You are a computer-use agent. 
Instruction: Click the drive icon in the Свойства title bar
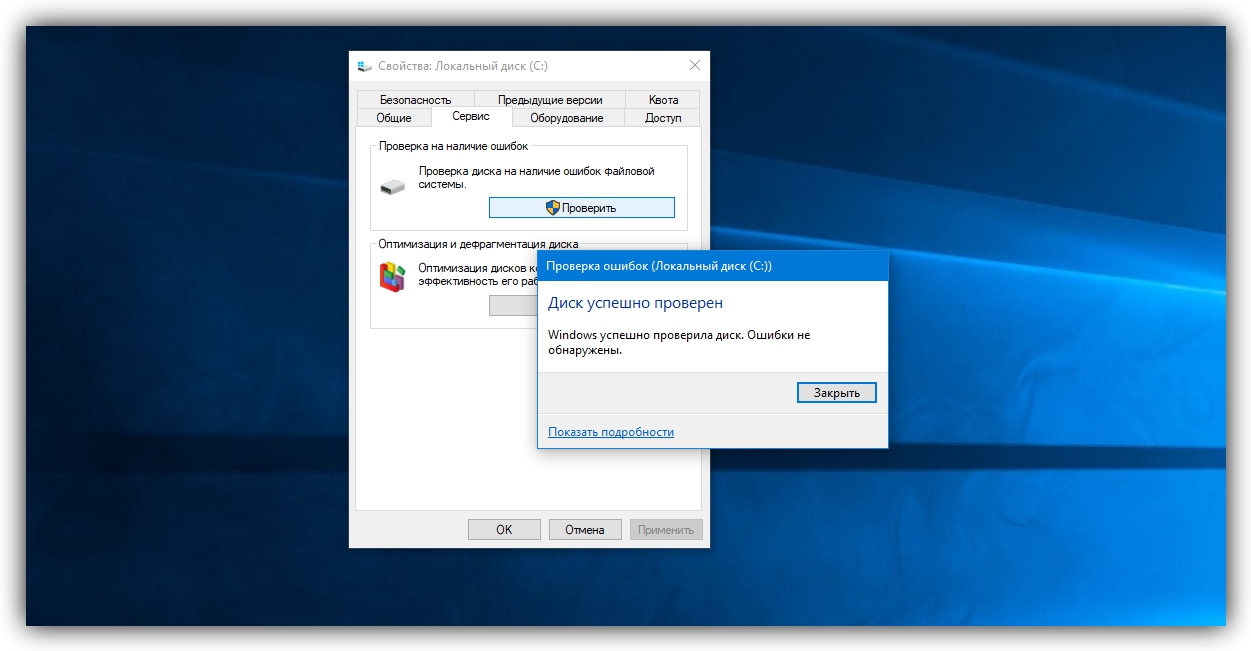362,65
